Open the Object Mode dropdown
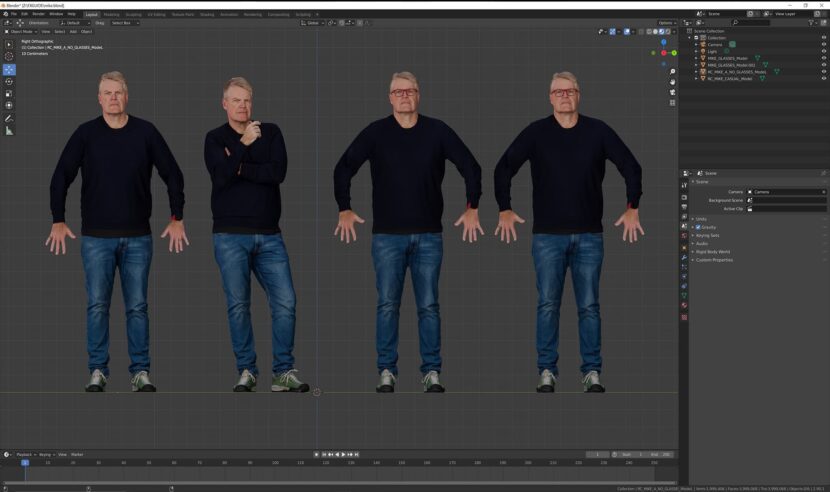Screen dimensions: 830x492 (20, 31)
